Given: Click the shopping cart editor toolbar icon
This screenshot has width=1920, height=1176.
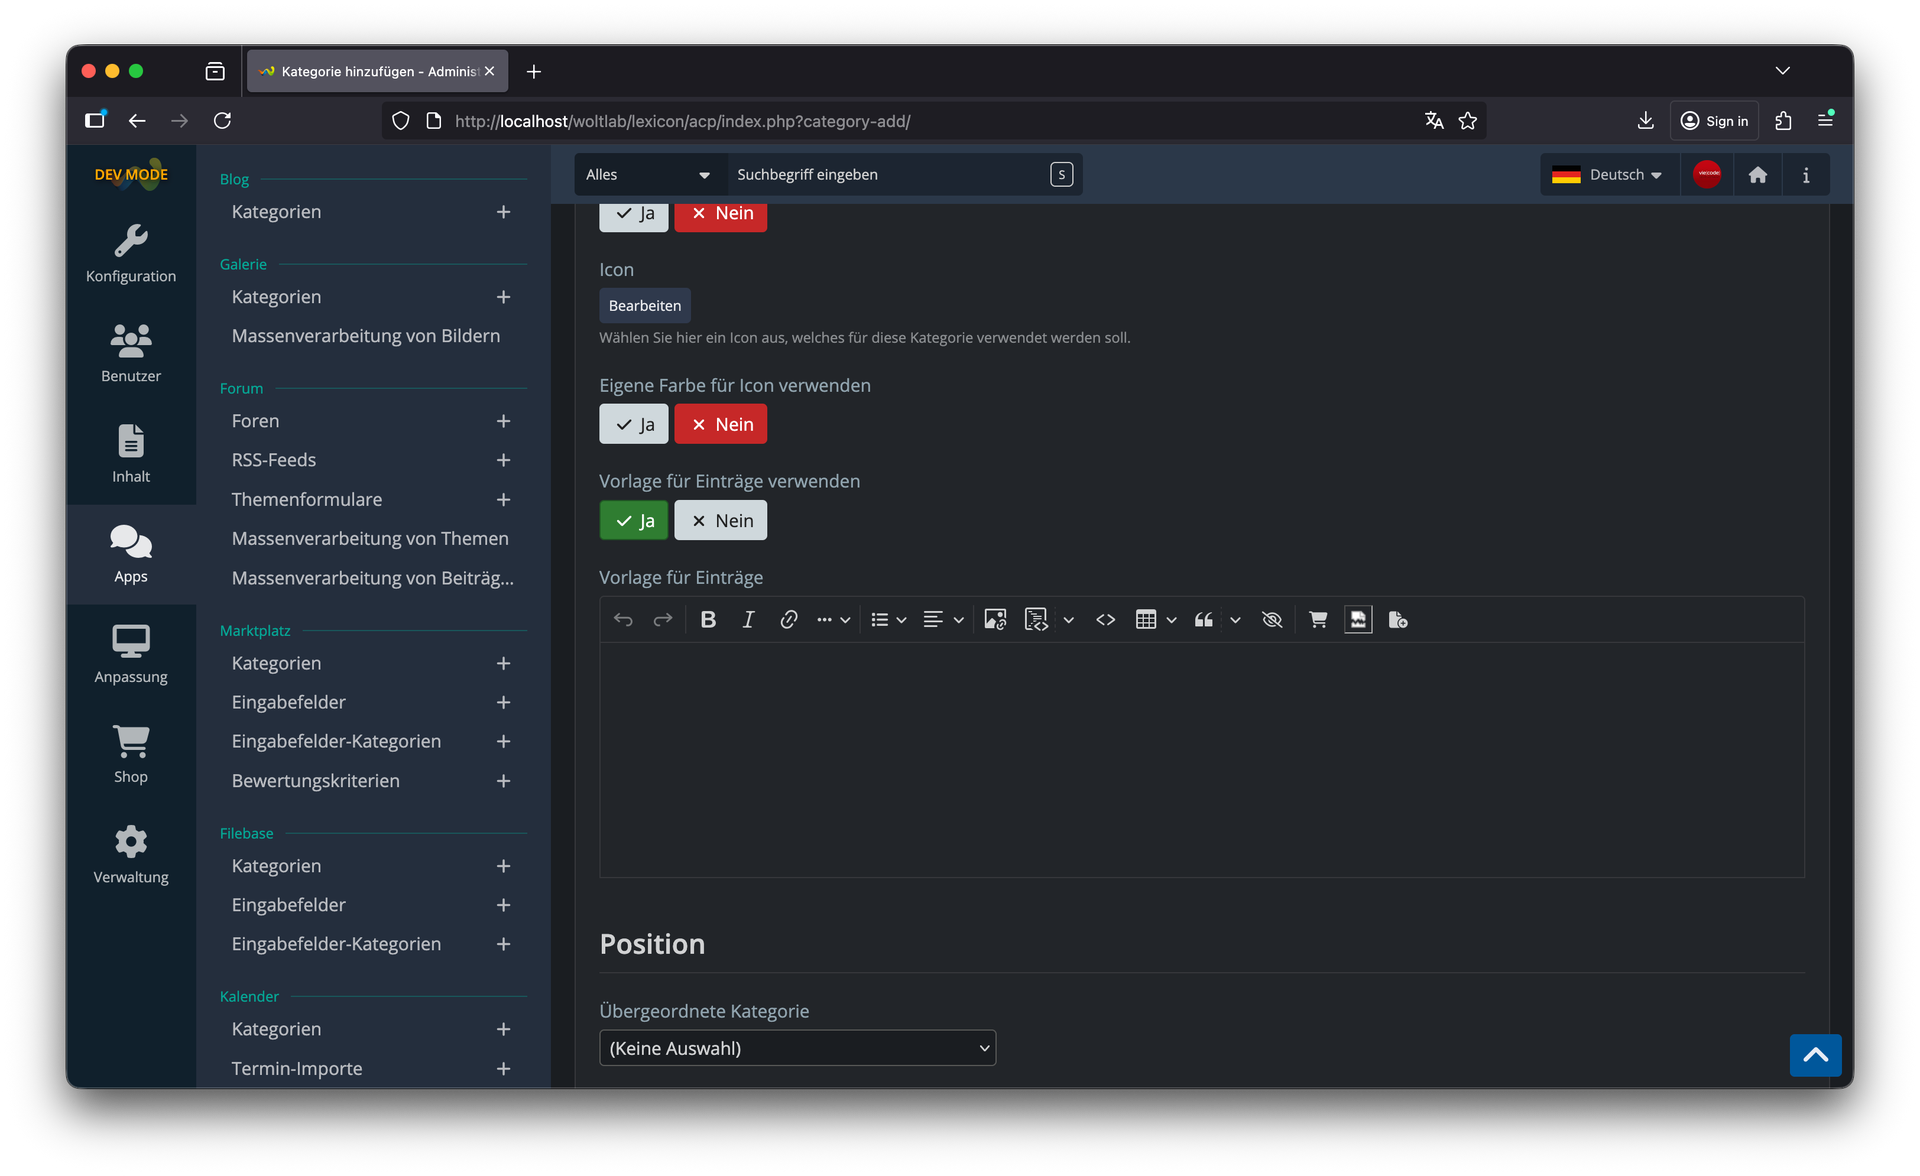Looking at the screenshot, I should 1318,620.
